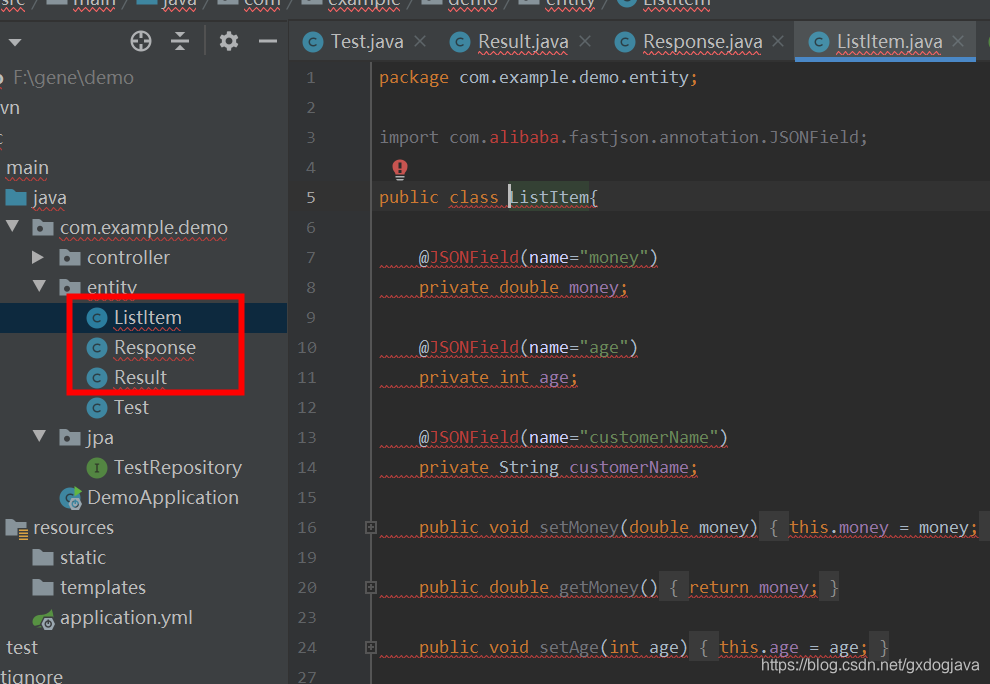Collapse All folders using the toolbar icon
Viewport: 990px width, 684px height.
tap(182, 41)
